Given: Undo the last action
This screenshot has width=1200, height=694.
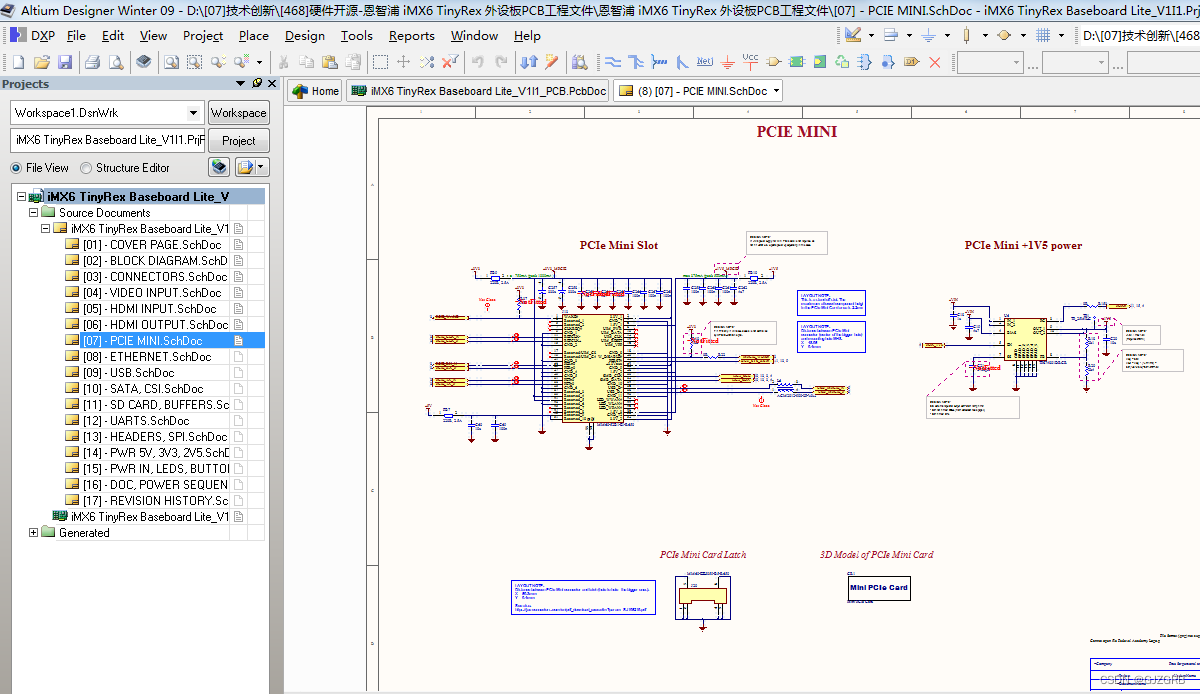Looking at the screenshot, I should [477, 61].
